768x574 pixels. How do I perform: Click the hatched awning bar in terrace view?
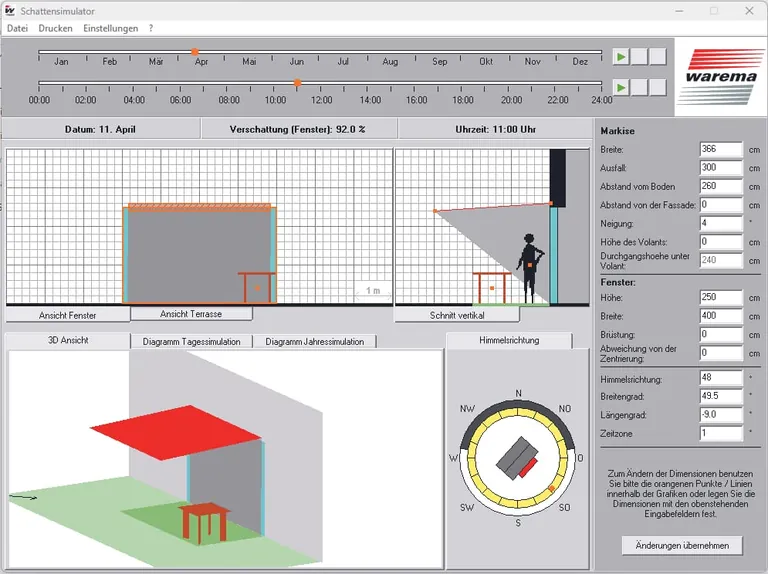click(x=199, y=207)
